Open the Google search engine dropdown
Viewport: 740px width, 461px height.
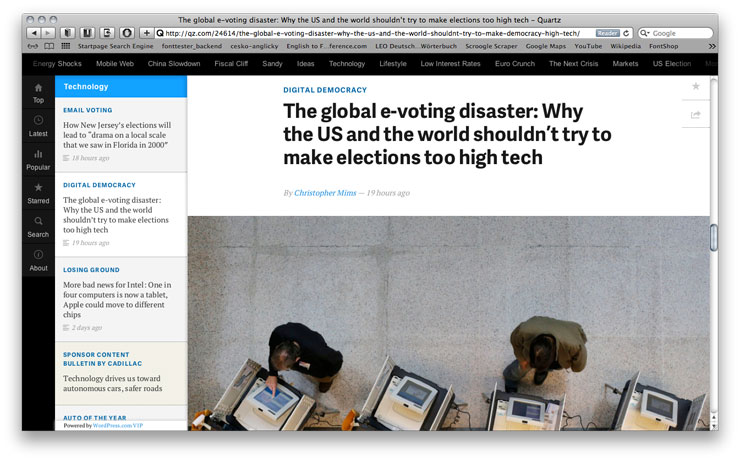click(645, 33)
